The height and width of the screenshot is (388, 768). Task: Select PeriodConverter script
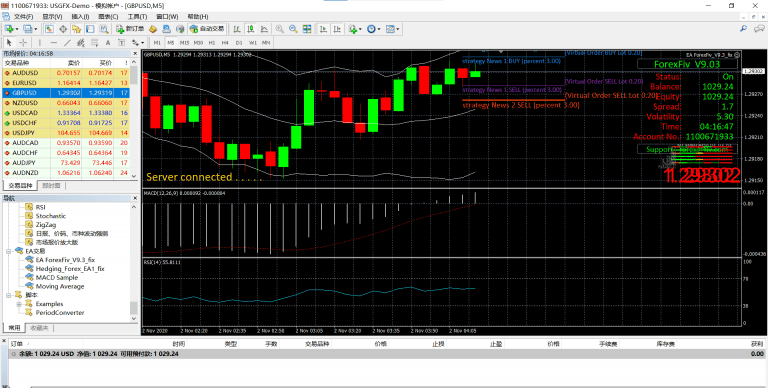click(60, 313)
